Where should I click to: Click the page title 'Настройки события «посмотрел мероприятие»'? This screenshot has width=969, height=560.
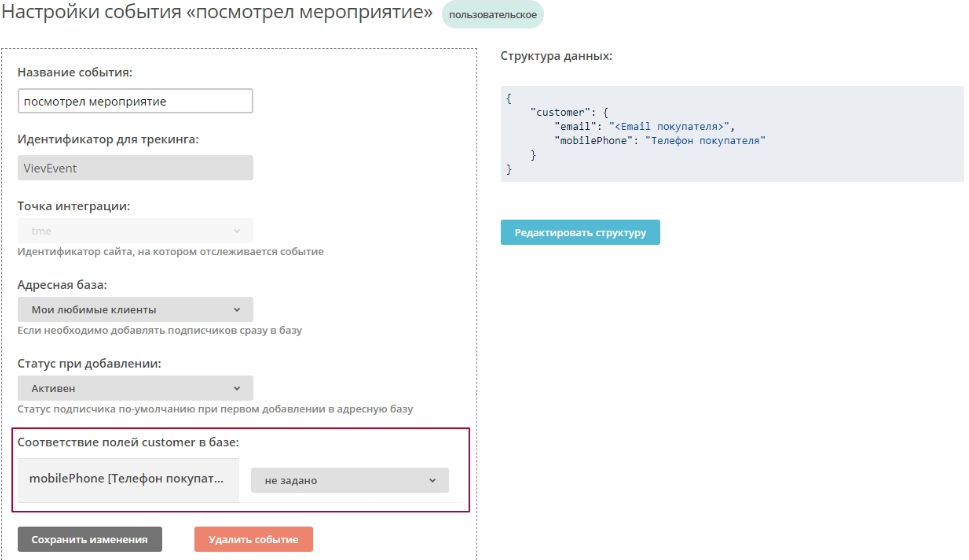(x=217, y=12)
